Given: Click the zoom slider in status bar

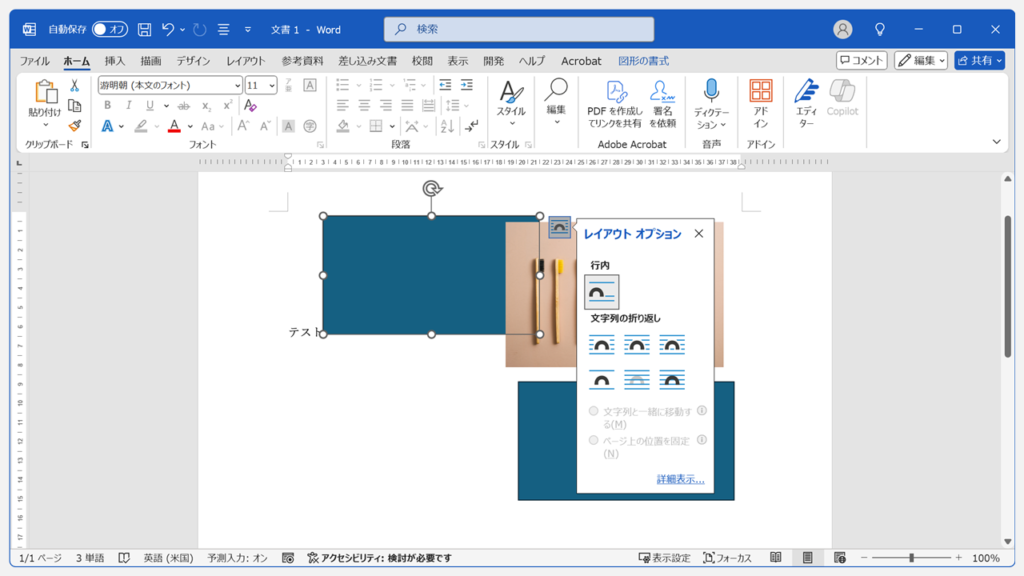Looking at the screenshot, I should pyautogui.click(x=911, y=558).
